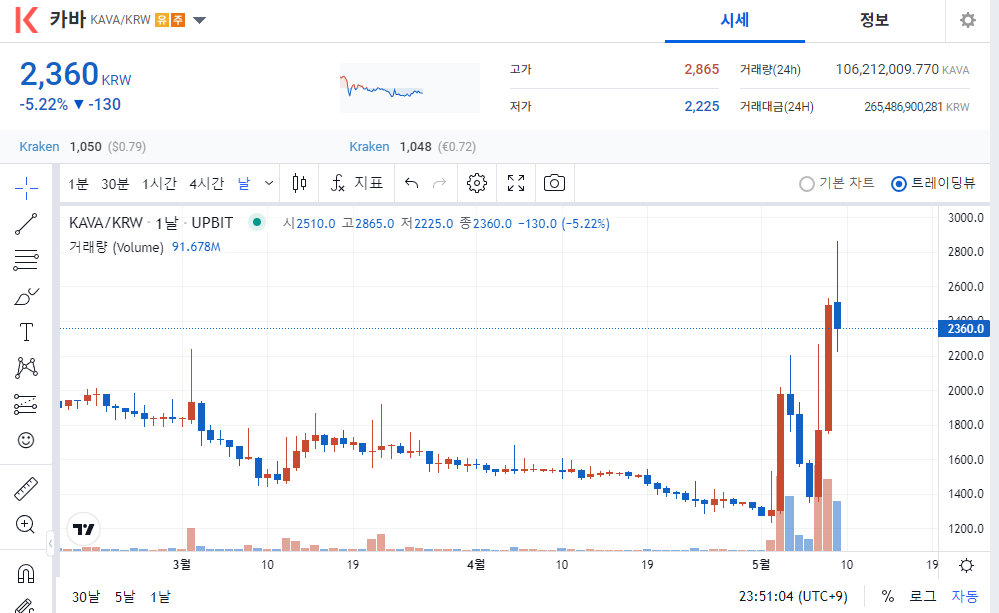Take a chart snapshot with camera icon
Viewport: 999px width, 613px height.
pyautogui.click(x=554, y=184)
